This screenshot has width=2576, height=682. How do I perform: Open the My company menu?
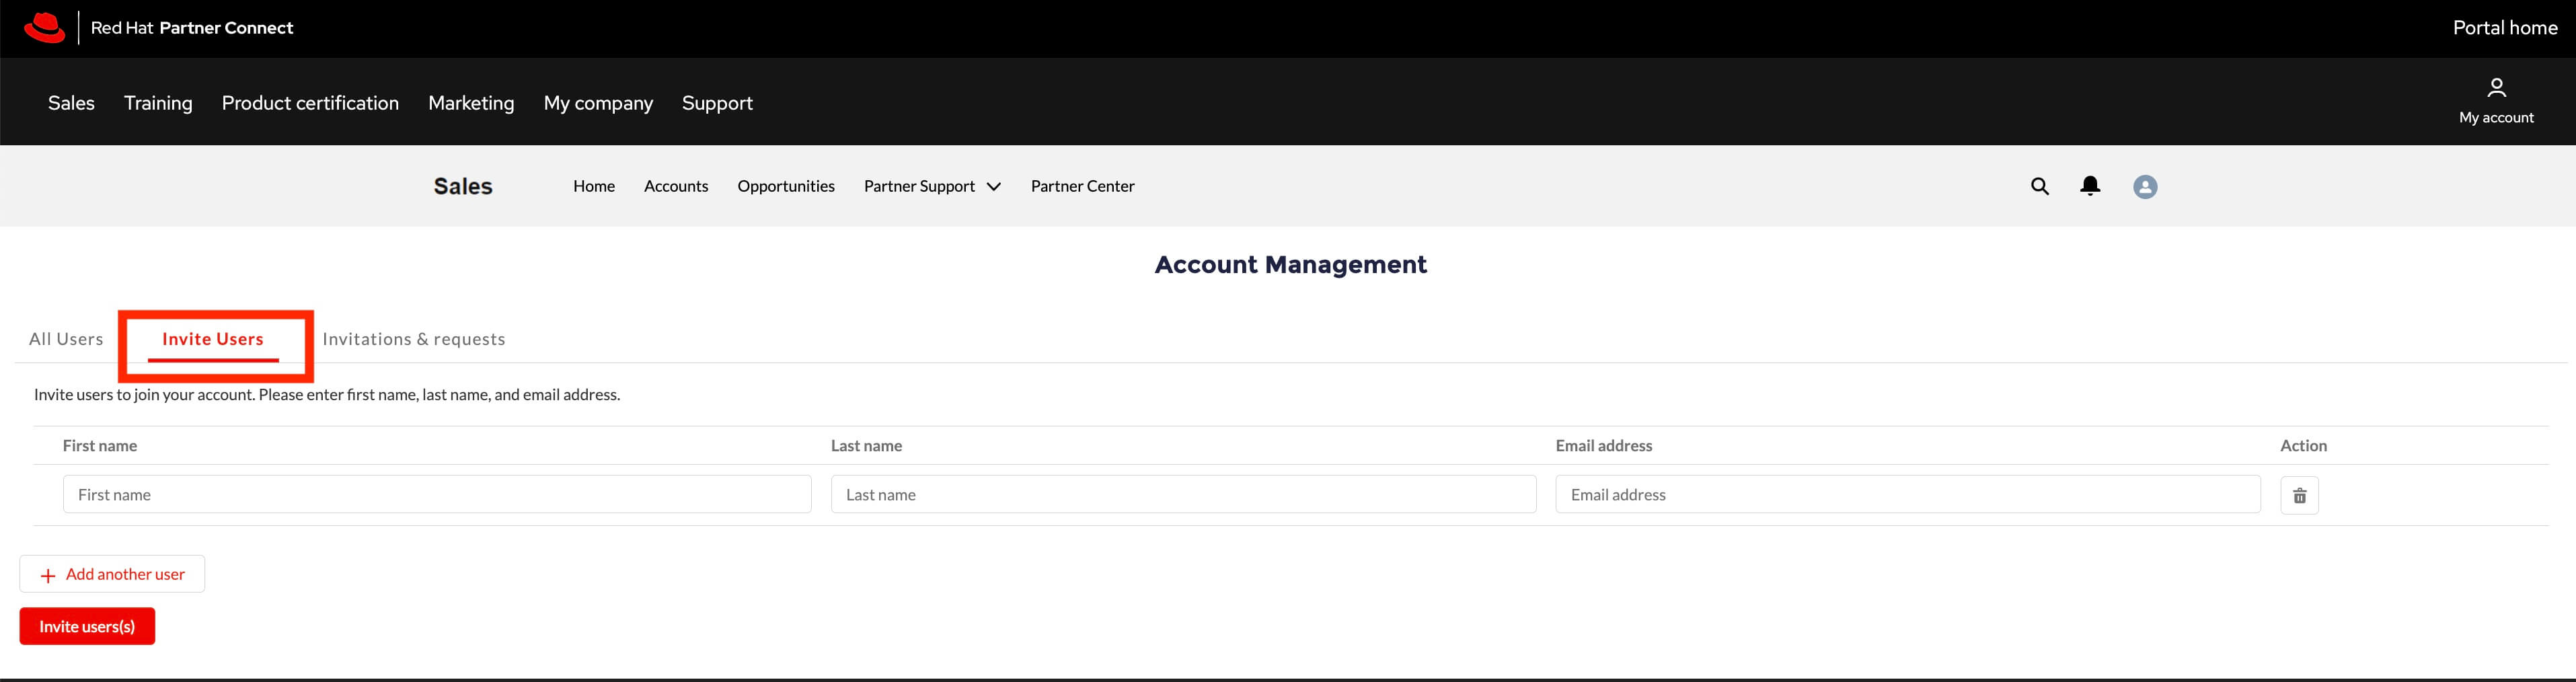[x=598, y=103]
